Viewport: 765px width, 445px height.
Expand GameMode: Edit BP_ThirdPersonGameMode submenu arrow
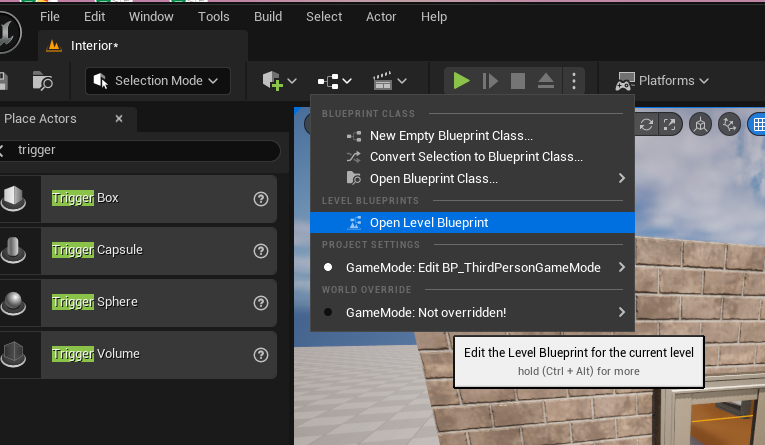(x=622, y=267)
